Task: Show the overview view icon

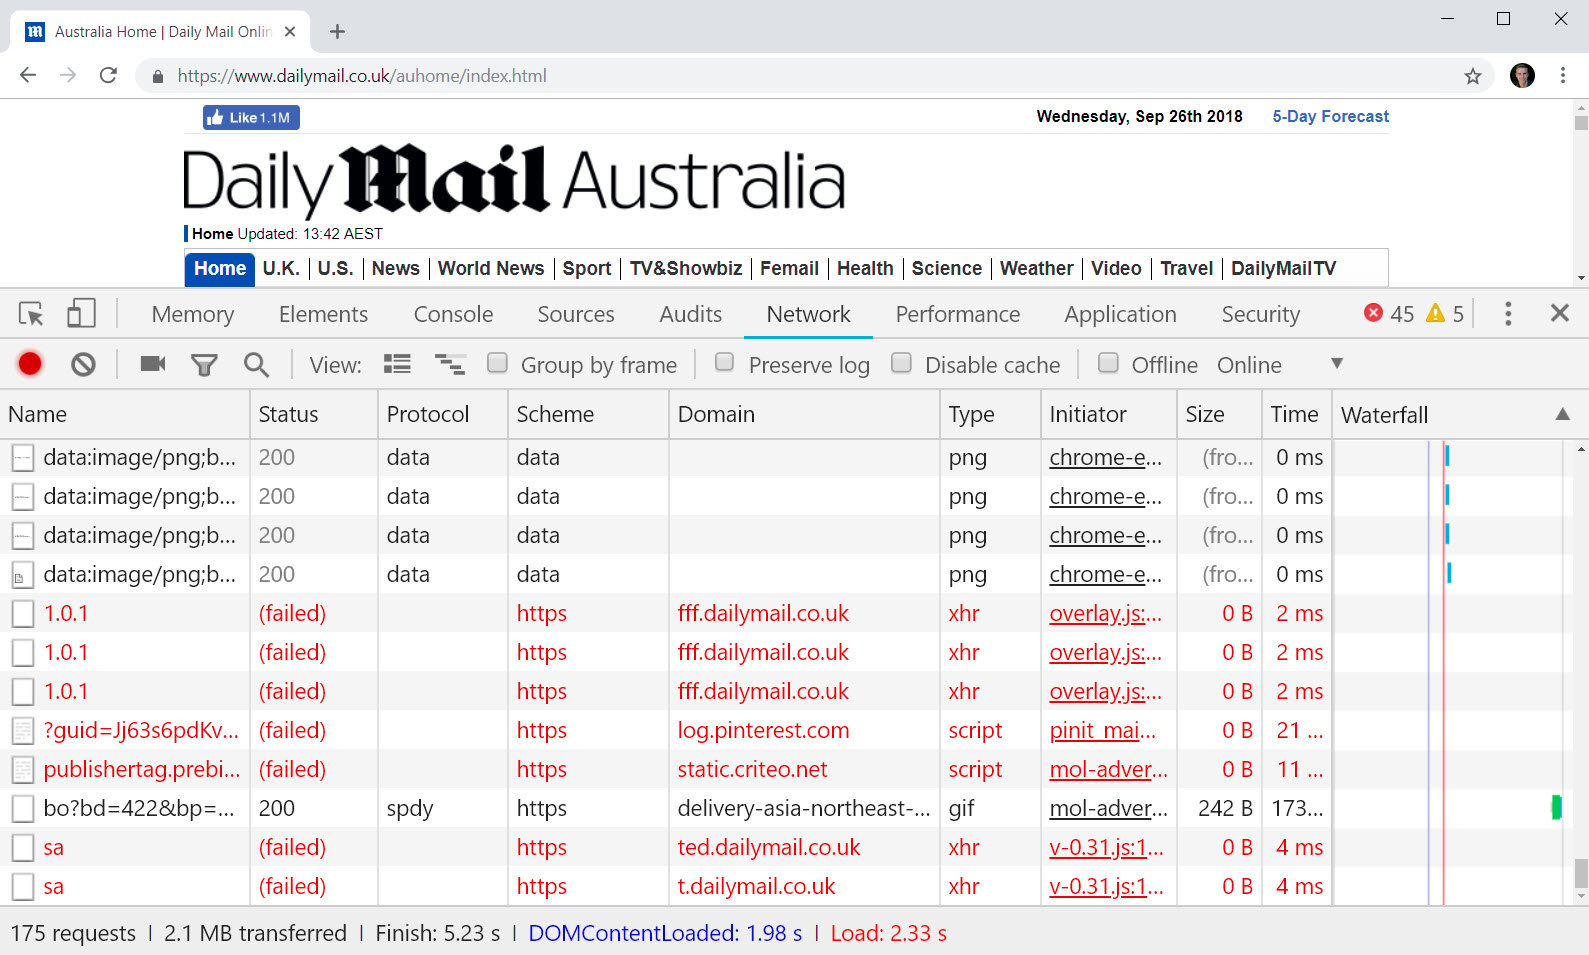Action: pos(450,364)
